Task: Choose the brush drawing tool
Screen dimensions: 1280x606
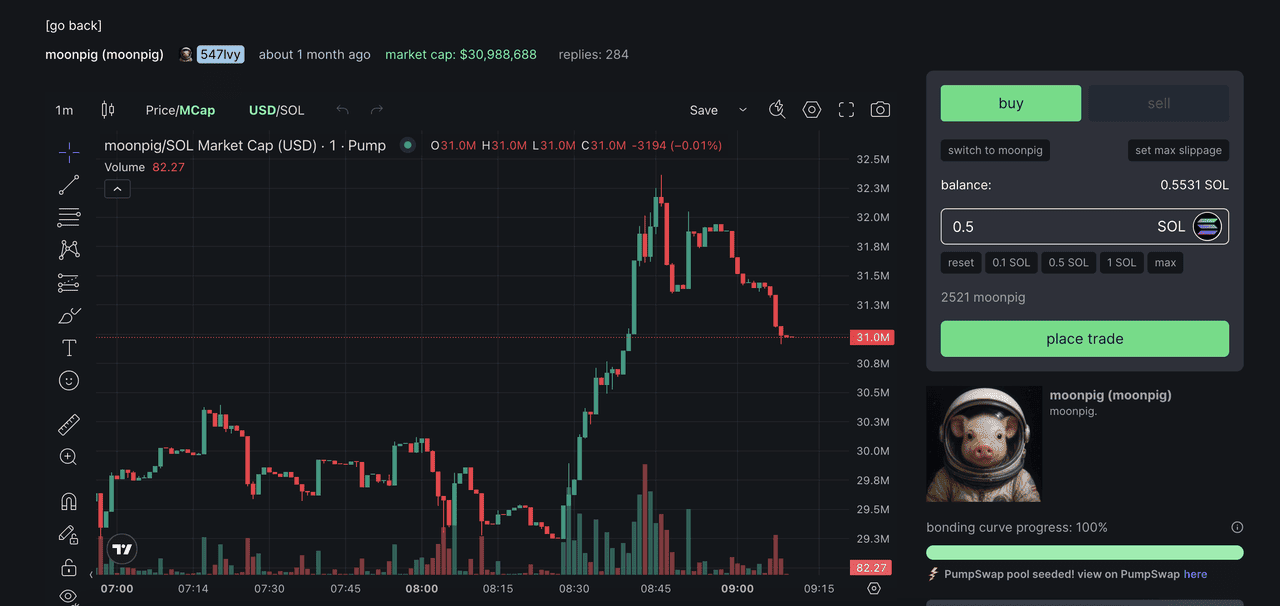Action: coord(69,316)
